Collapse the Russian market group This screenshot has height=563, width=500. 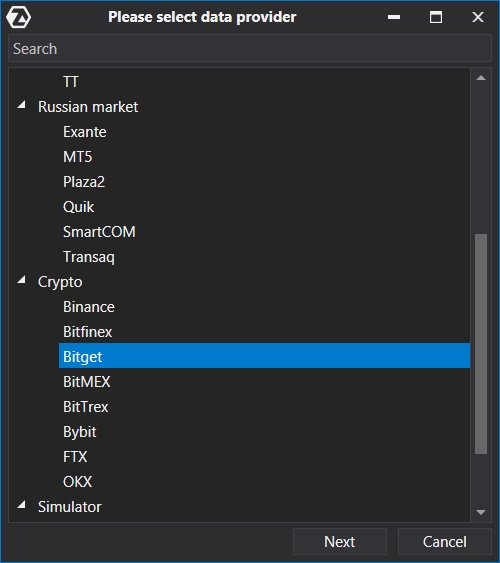pos(22,105)
